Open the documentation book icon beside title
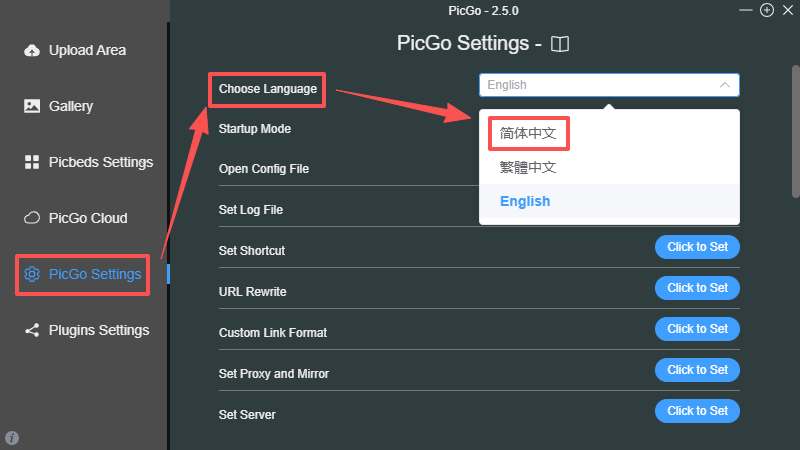800x450 pixels. (x=560, y=44)
